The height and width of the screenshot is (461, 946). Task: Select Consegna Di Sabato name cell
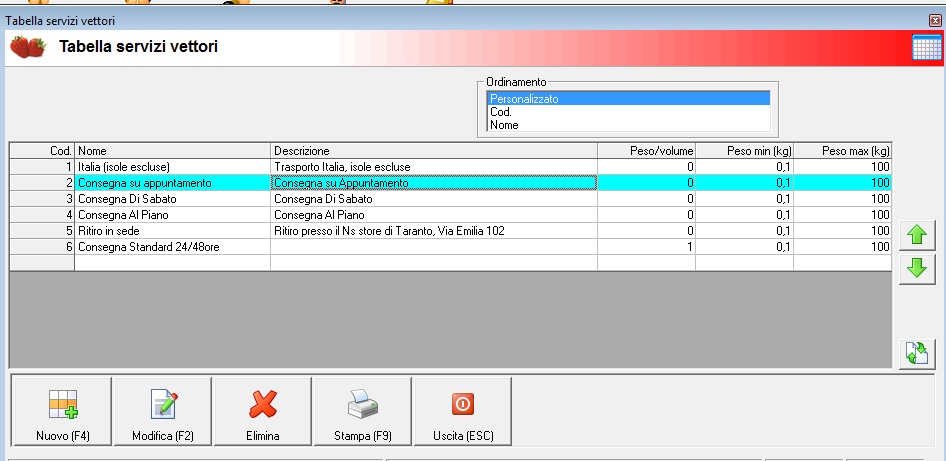173,199
